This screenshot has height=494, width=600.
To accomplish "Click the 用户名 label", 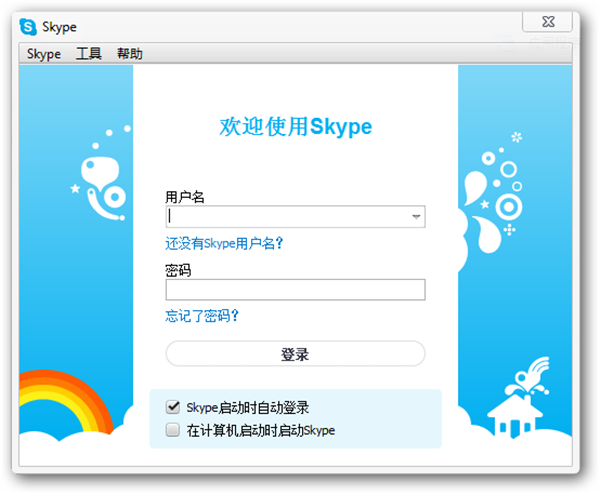I will [184, 197].
